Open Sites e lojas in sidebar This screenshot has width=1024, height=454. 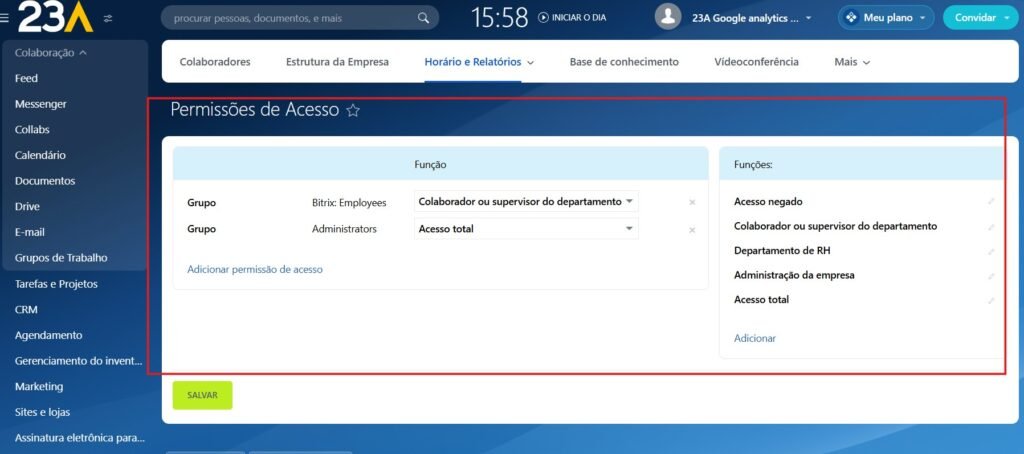click(42, 412)
